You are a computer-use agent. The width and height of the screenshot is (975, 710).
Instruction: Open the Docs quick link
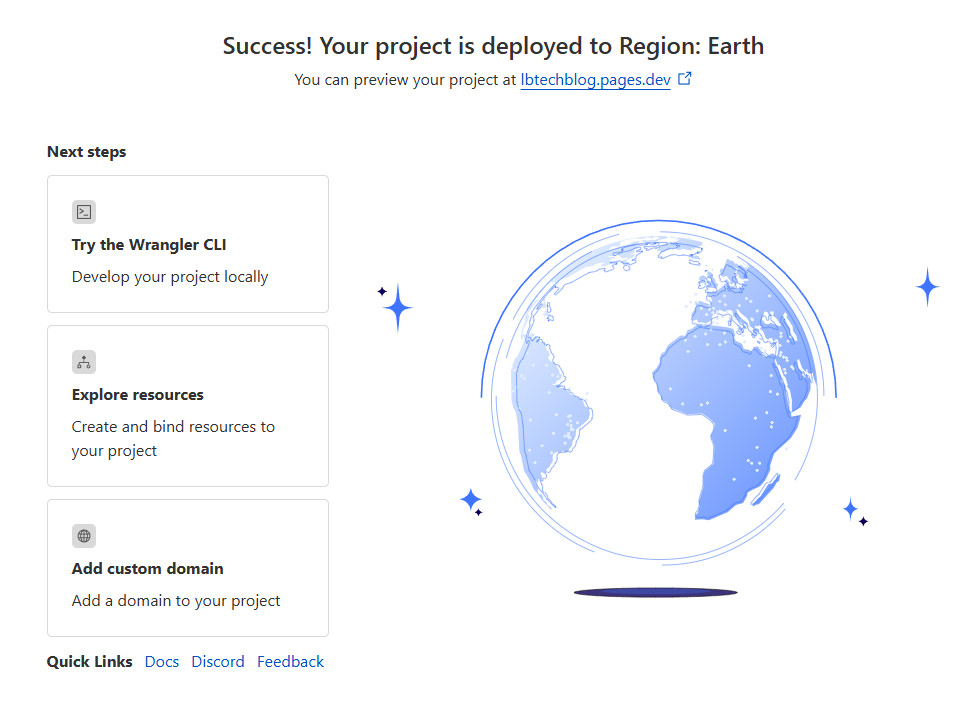162,662
